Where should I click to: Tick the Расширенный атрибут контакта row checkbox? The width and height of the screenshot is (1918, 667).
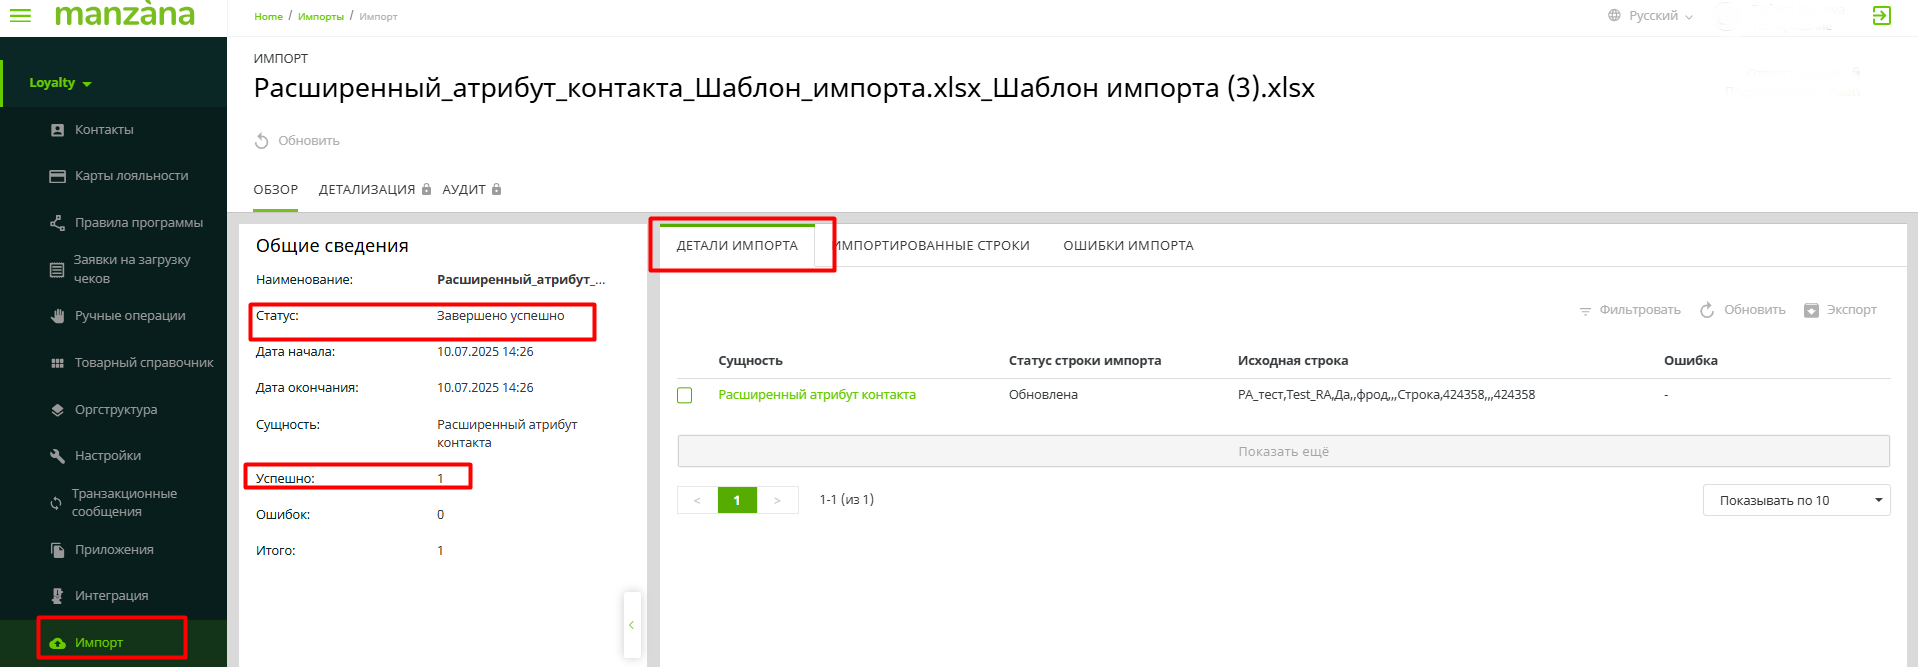[685, 395]
